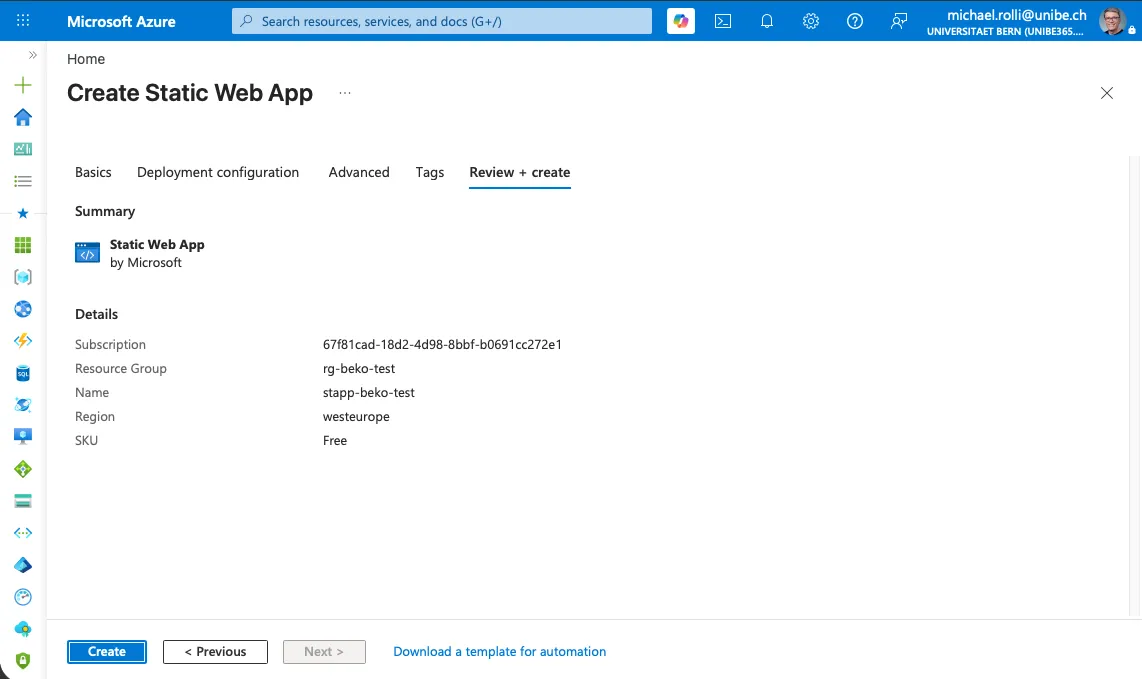Open the Azure portal waffle menu

click(23, 20)
